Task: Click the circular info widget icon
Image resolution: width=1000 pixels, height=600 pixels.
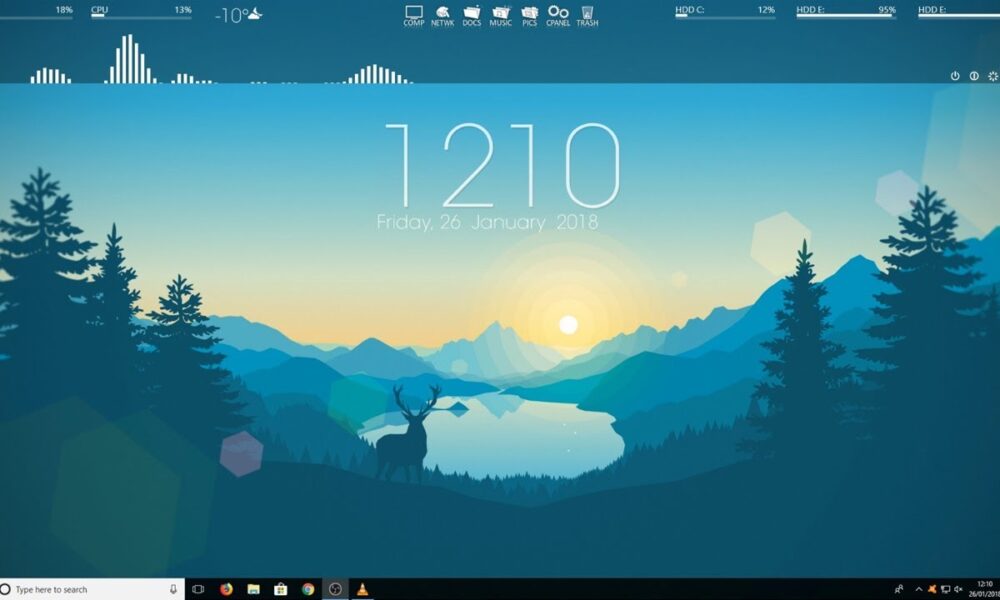Action: (975, 75)
